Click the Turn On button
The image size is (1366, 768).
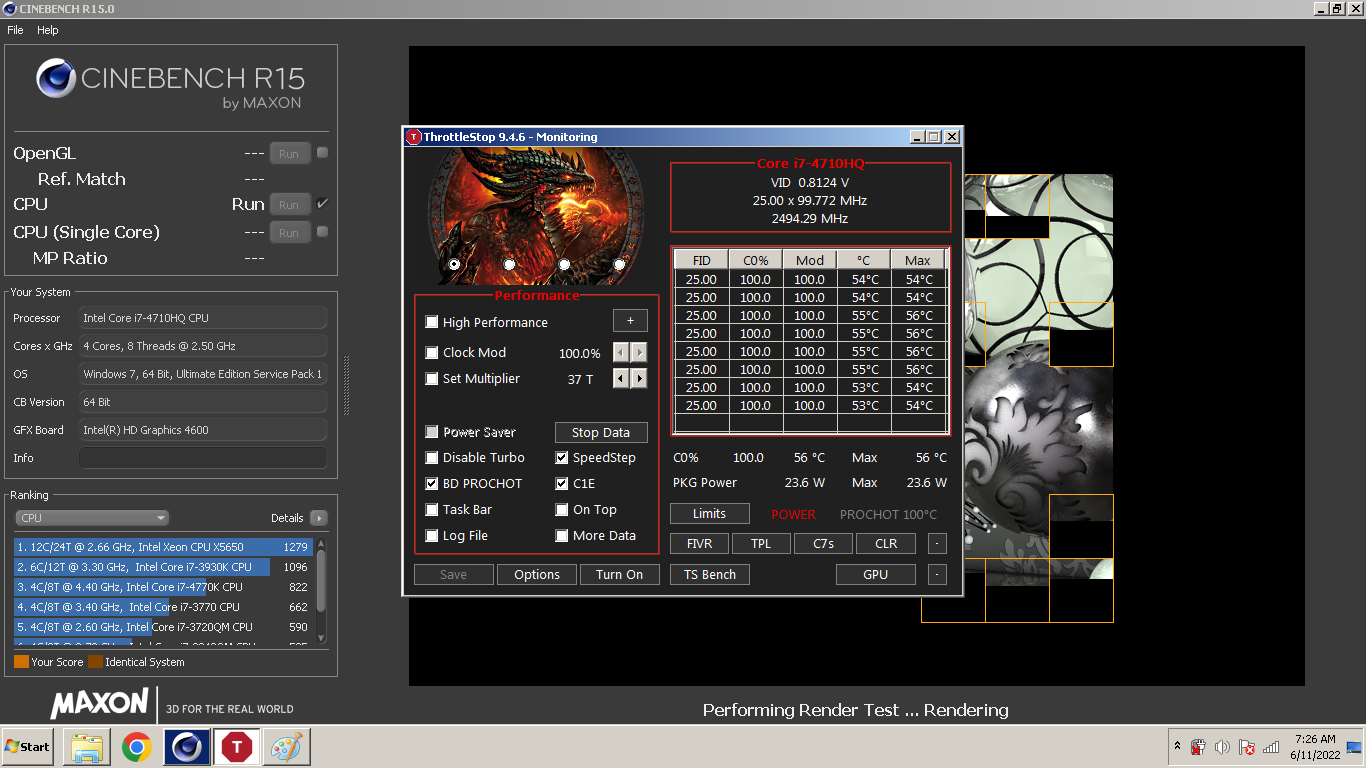pyautogui.click(x=619, y=574)
